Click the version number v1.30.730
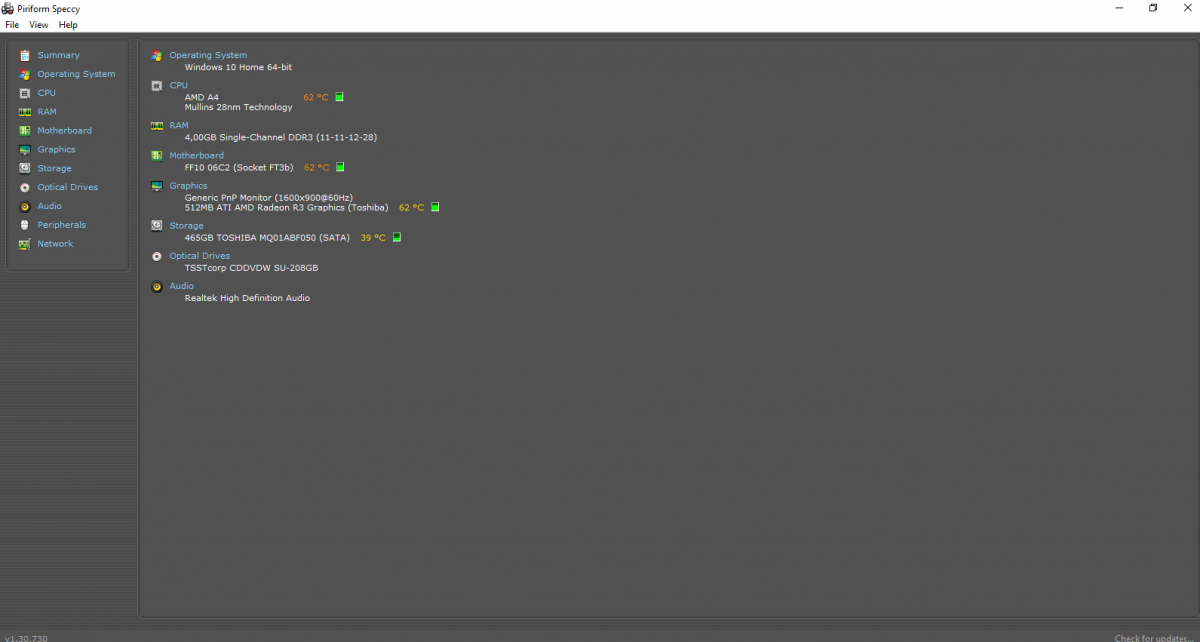Image resolution: width=1200 pixels, height=642 pixels. [26, 637]
